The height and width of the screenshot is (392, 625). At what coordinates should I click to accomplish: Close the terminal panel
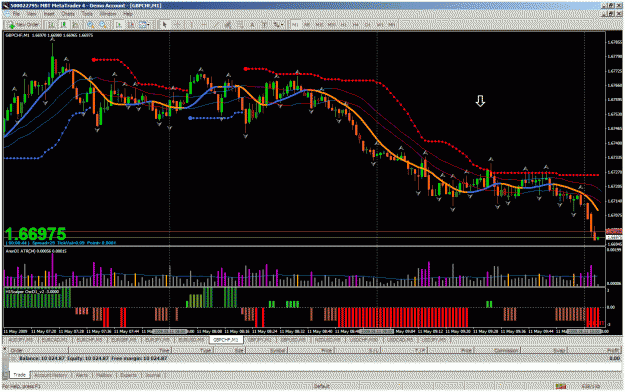pos(5,349)
